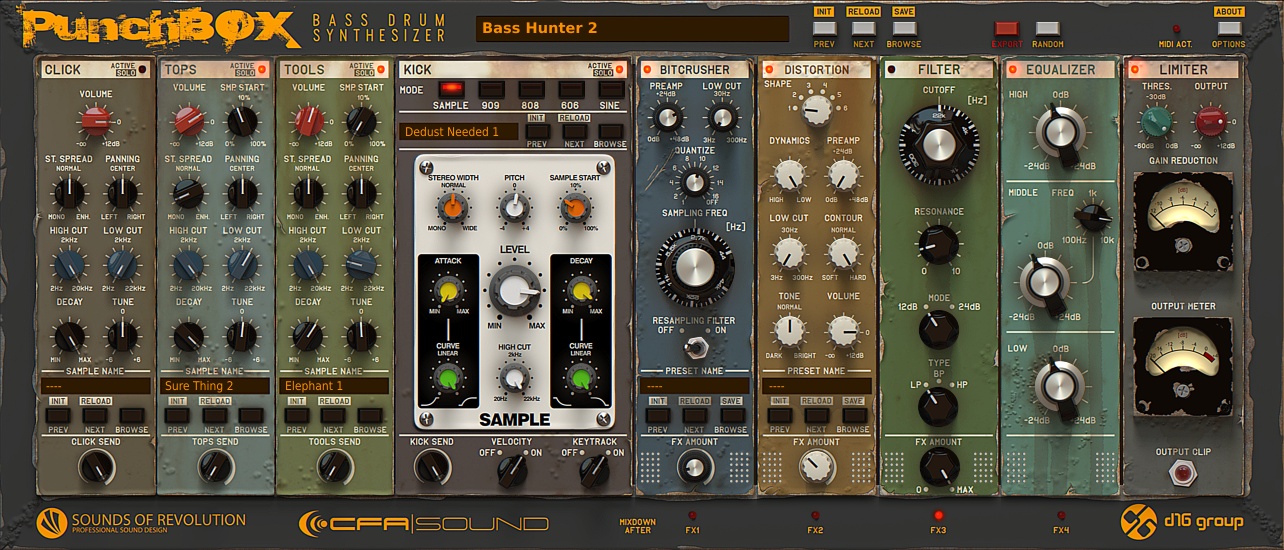
Task: Click the Kick Level knob
Action: [515, 292]
